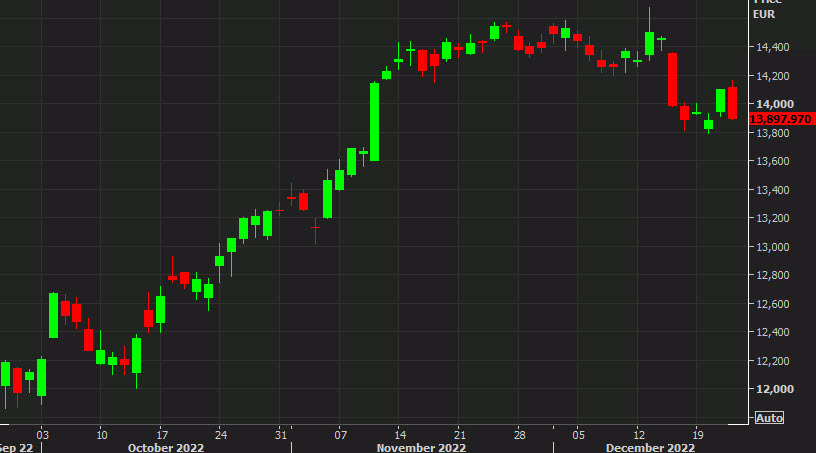Click the 13,000 price axis label
The image size is (816, 453).
(772, 247)
